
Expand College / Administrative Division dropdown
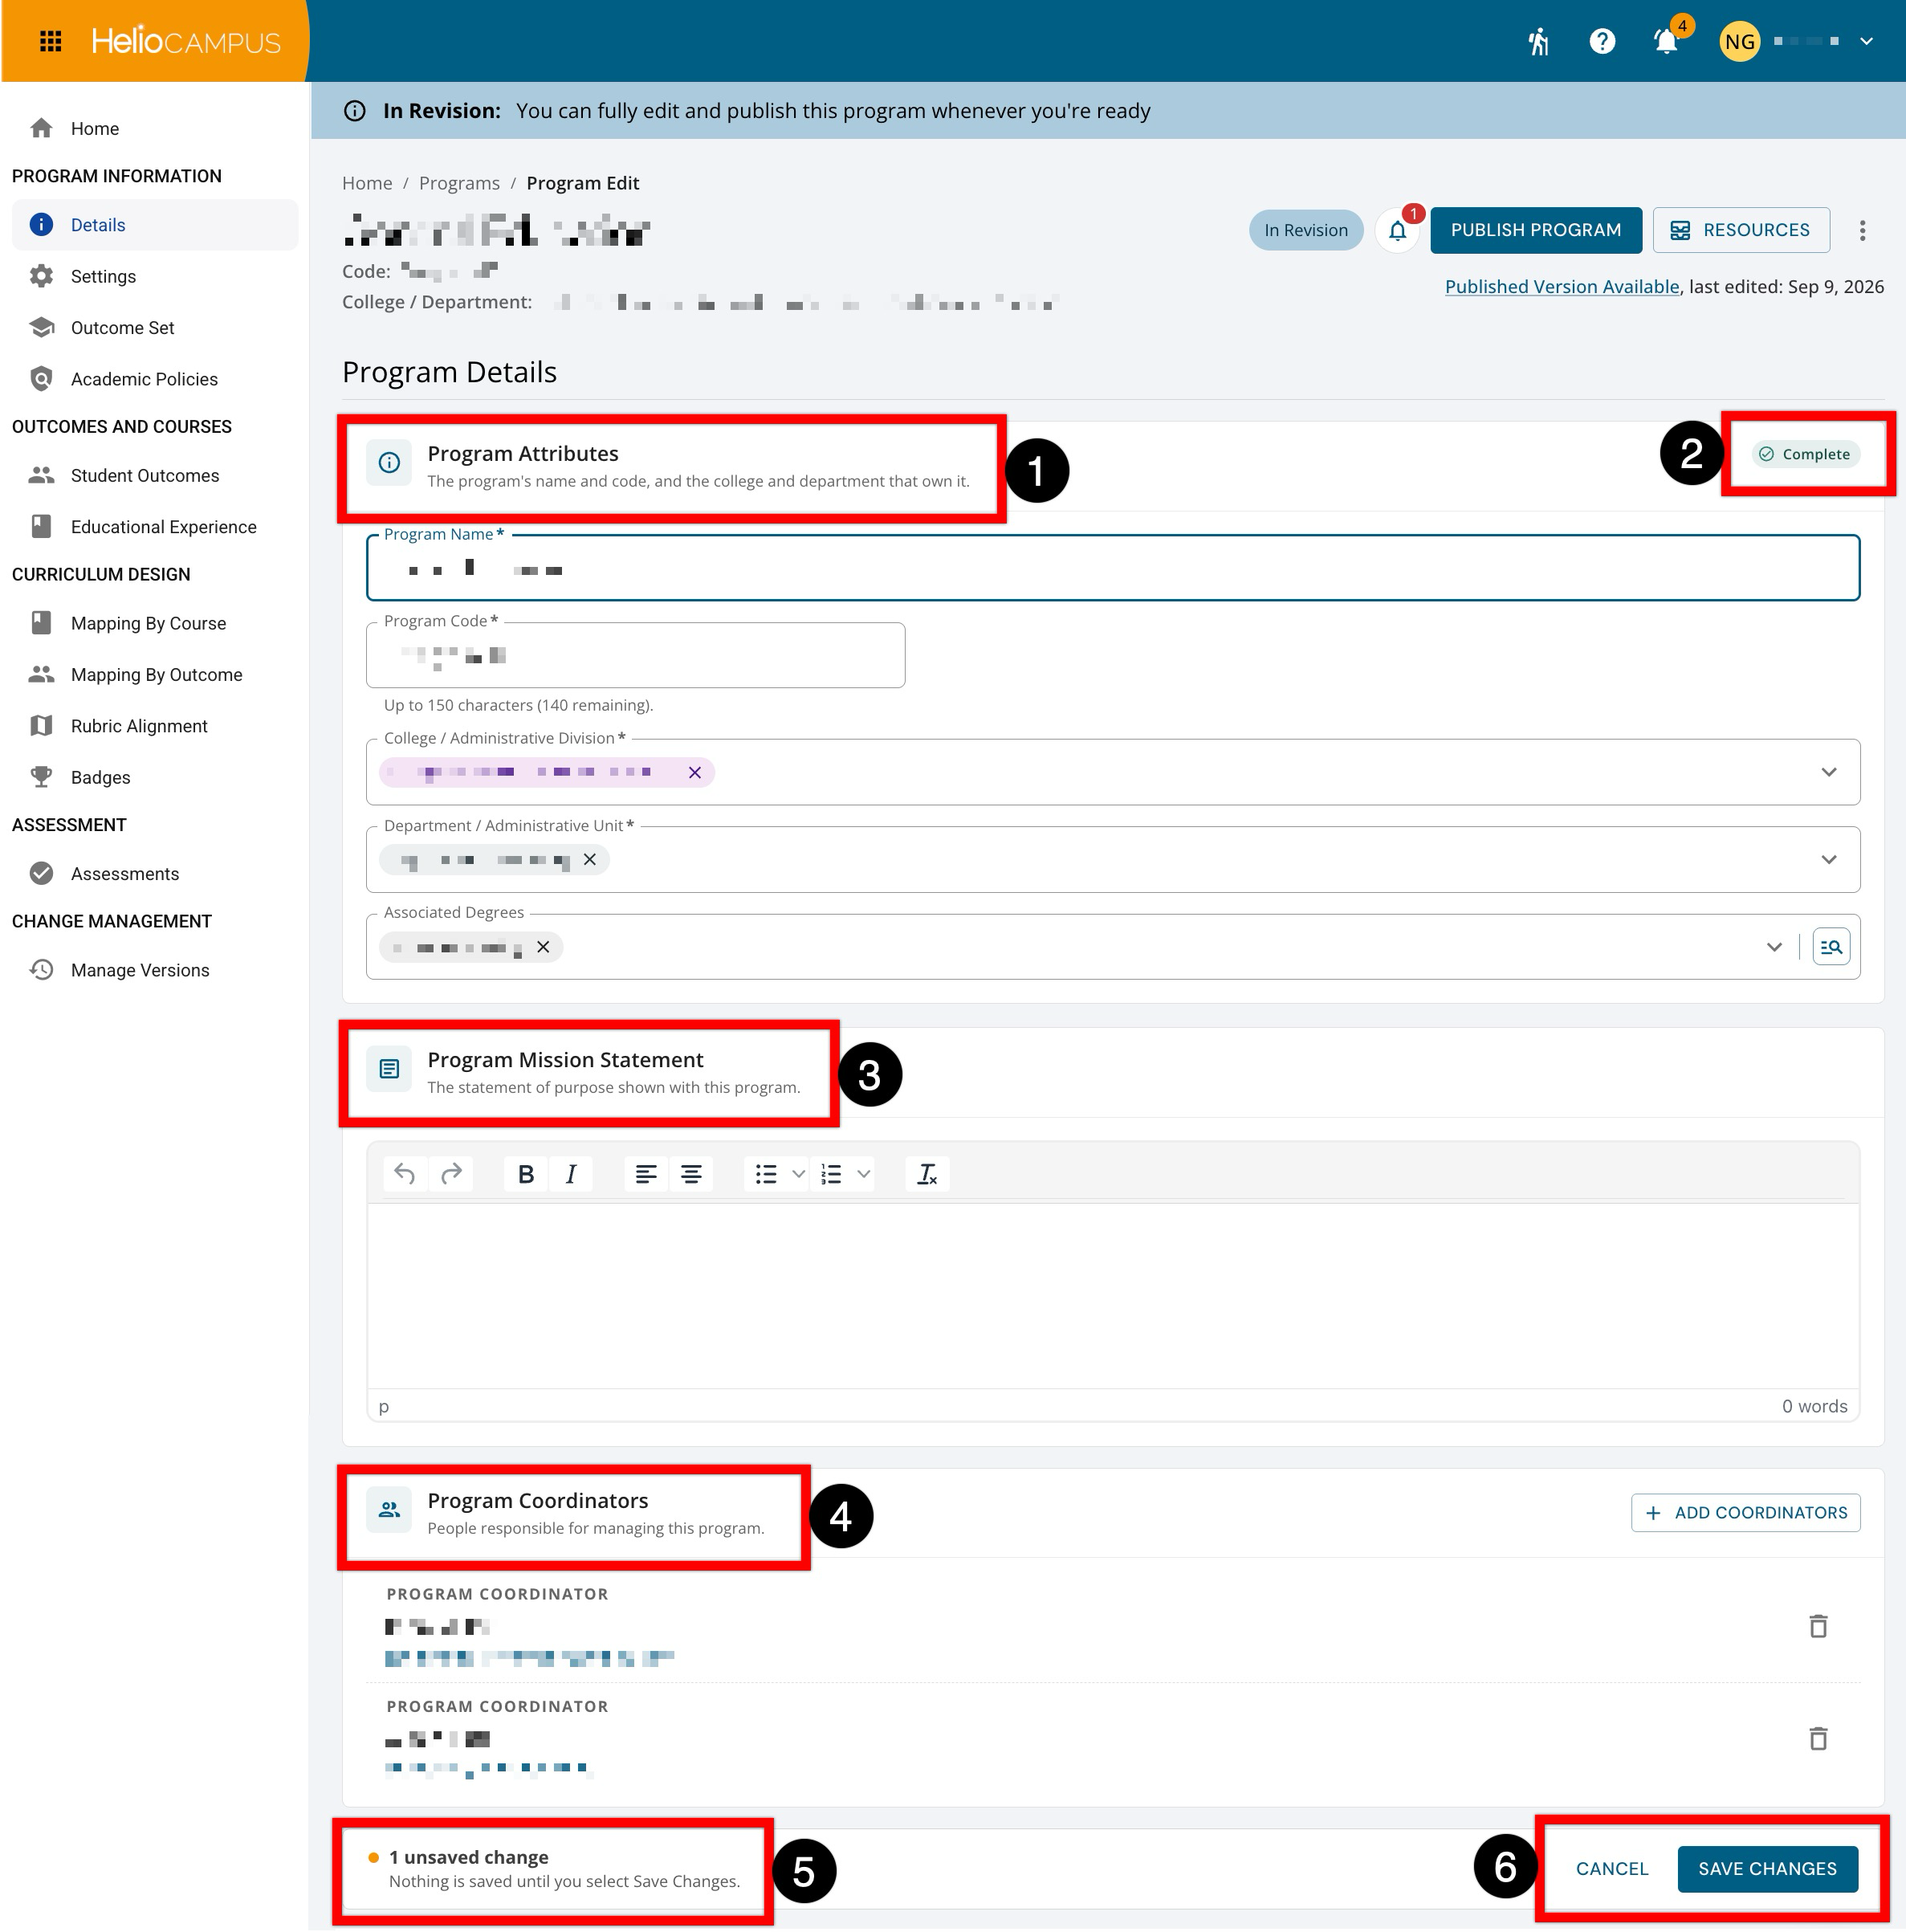pos(1828,772)
